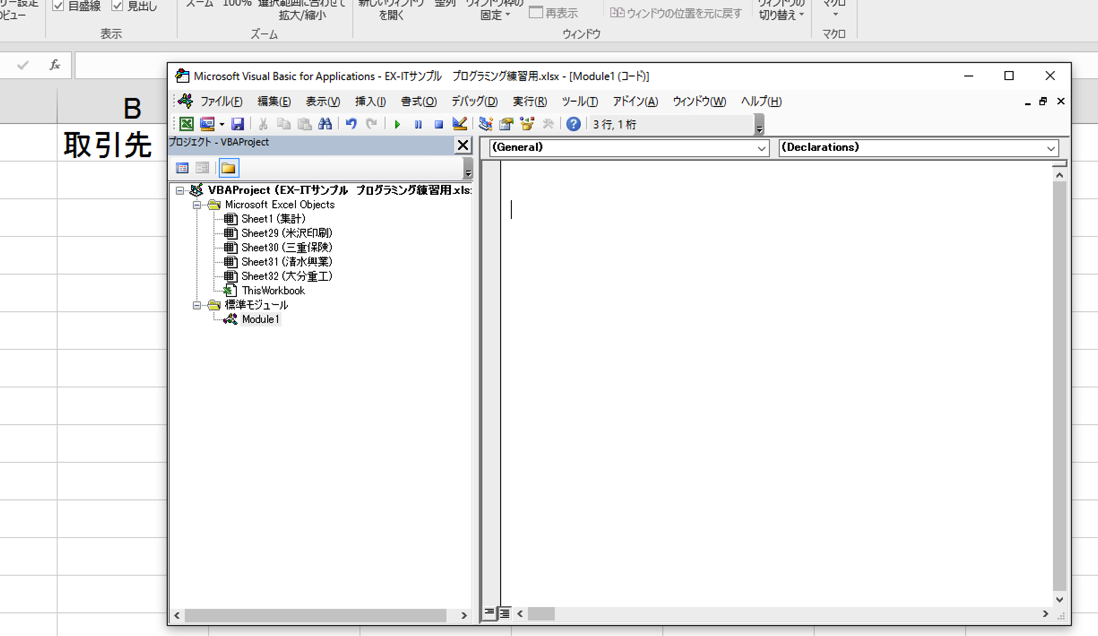Viewport: 1098px width, 636px height.
Task: Select Sheet1 (集計) in the project tree
Action: coord(273,219)
